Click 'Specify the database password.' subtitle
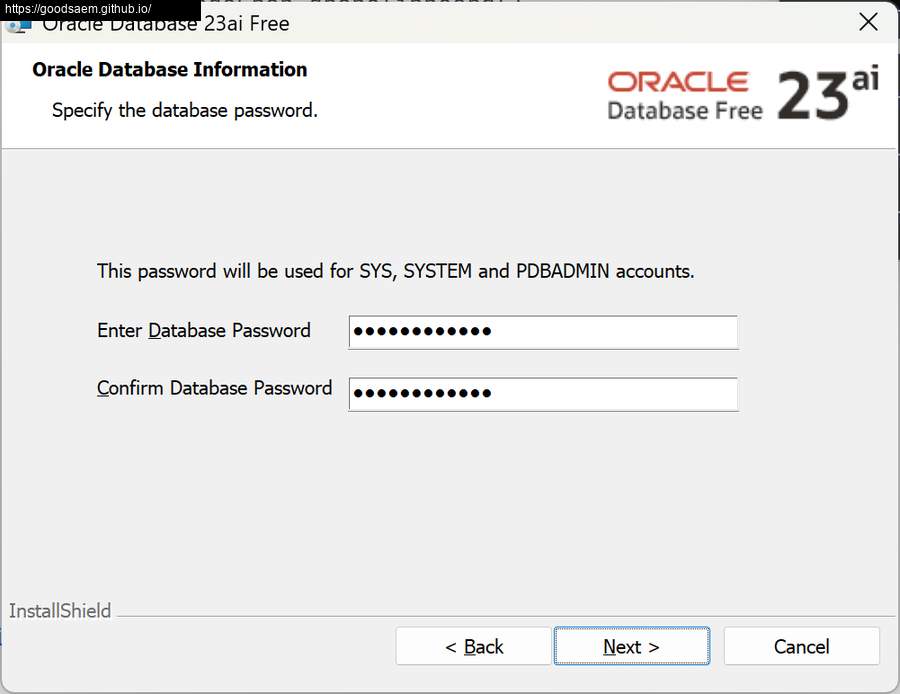The image size is (900, 694). pyautogui.click(x=185, y=110)
